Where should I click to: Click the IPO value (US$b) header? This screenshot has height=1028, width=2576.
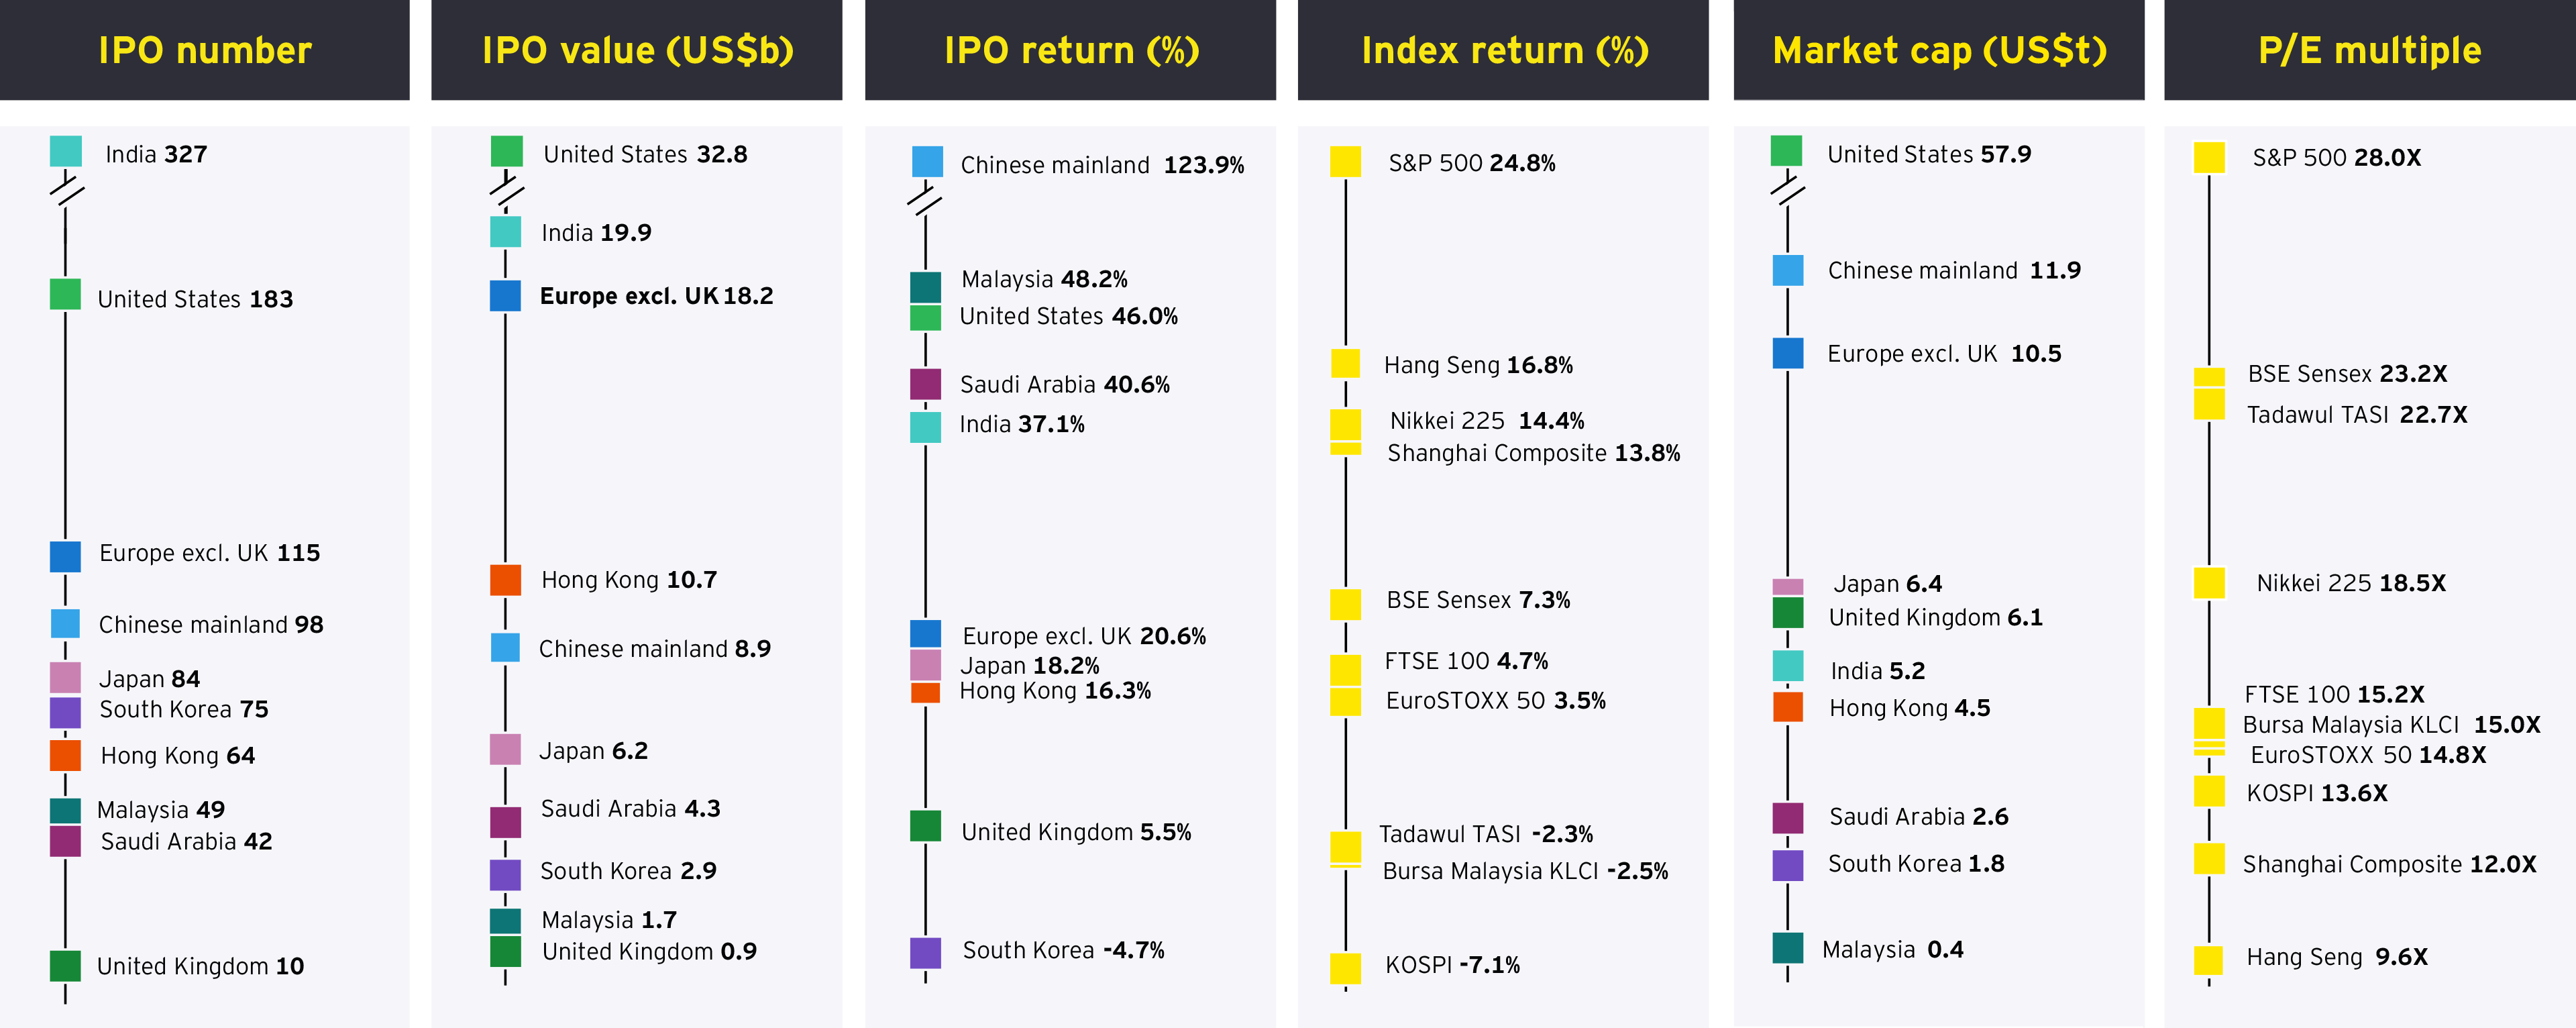[x=638, y=50]
